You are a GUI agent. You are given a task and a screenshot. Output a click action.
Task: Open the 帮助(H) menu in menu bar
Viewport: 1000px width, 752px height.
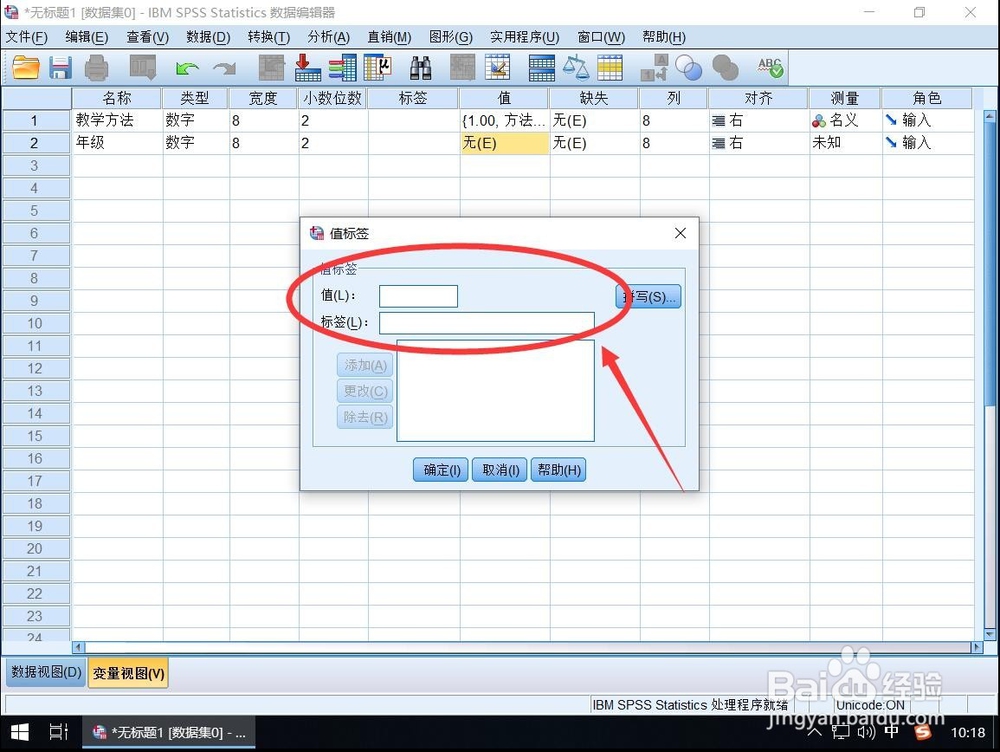coord(664,37)
